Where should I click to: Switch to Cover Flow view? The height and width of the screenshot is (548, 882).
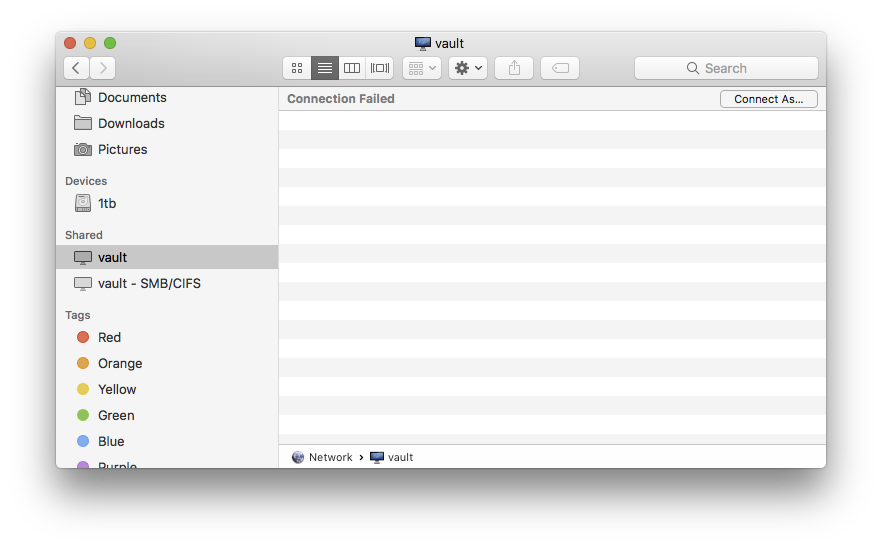pyautogui.click(x=380, y=68)
